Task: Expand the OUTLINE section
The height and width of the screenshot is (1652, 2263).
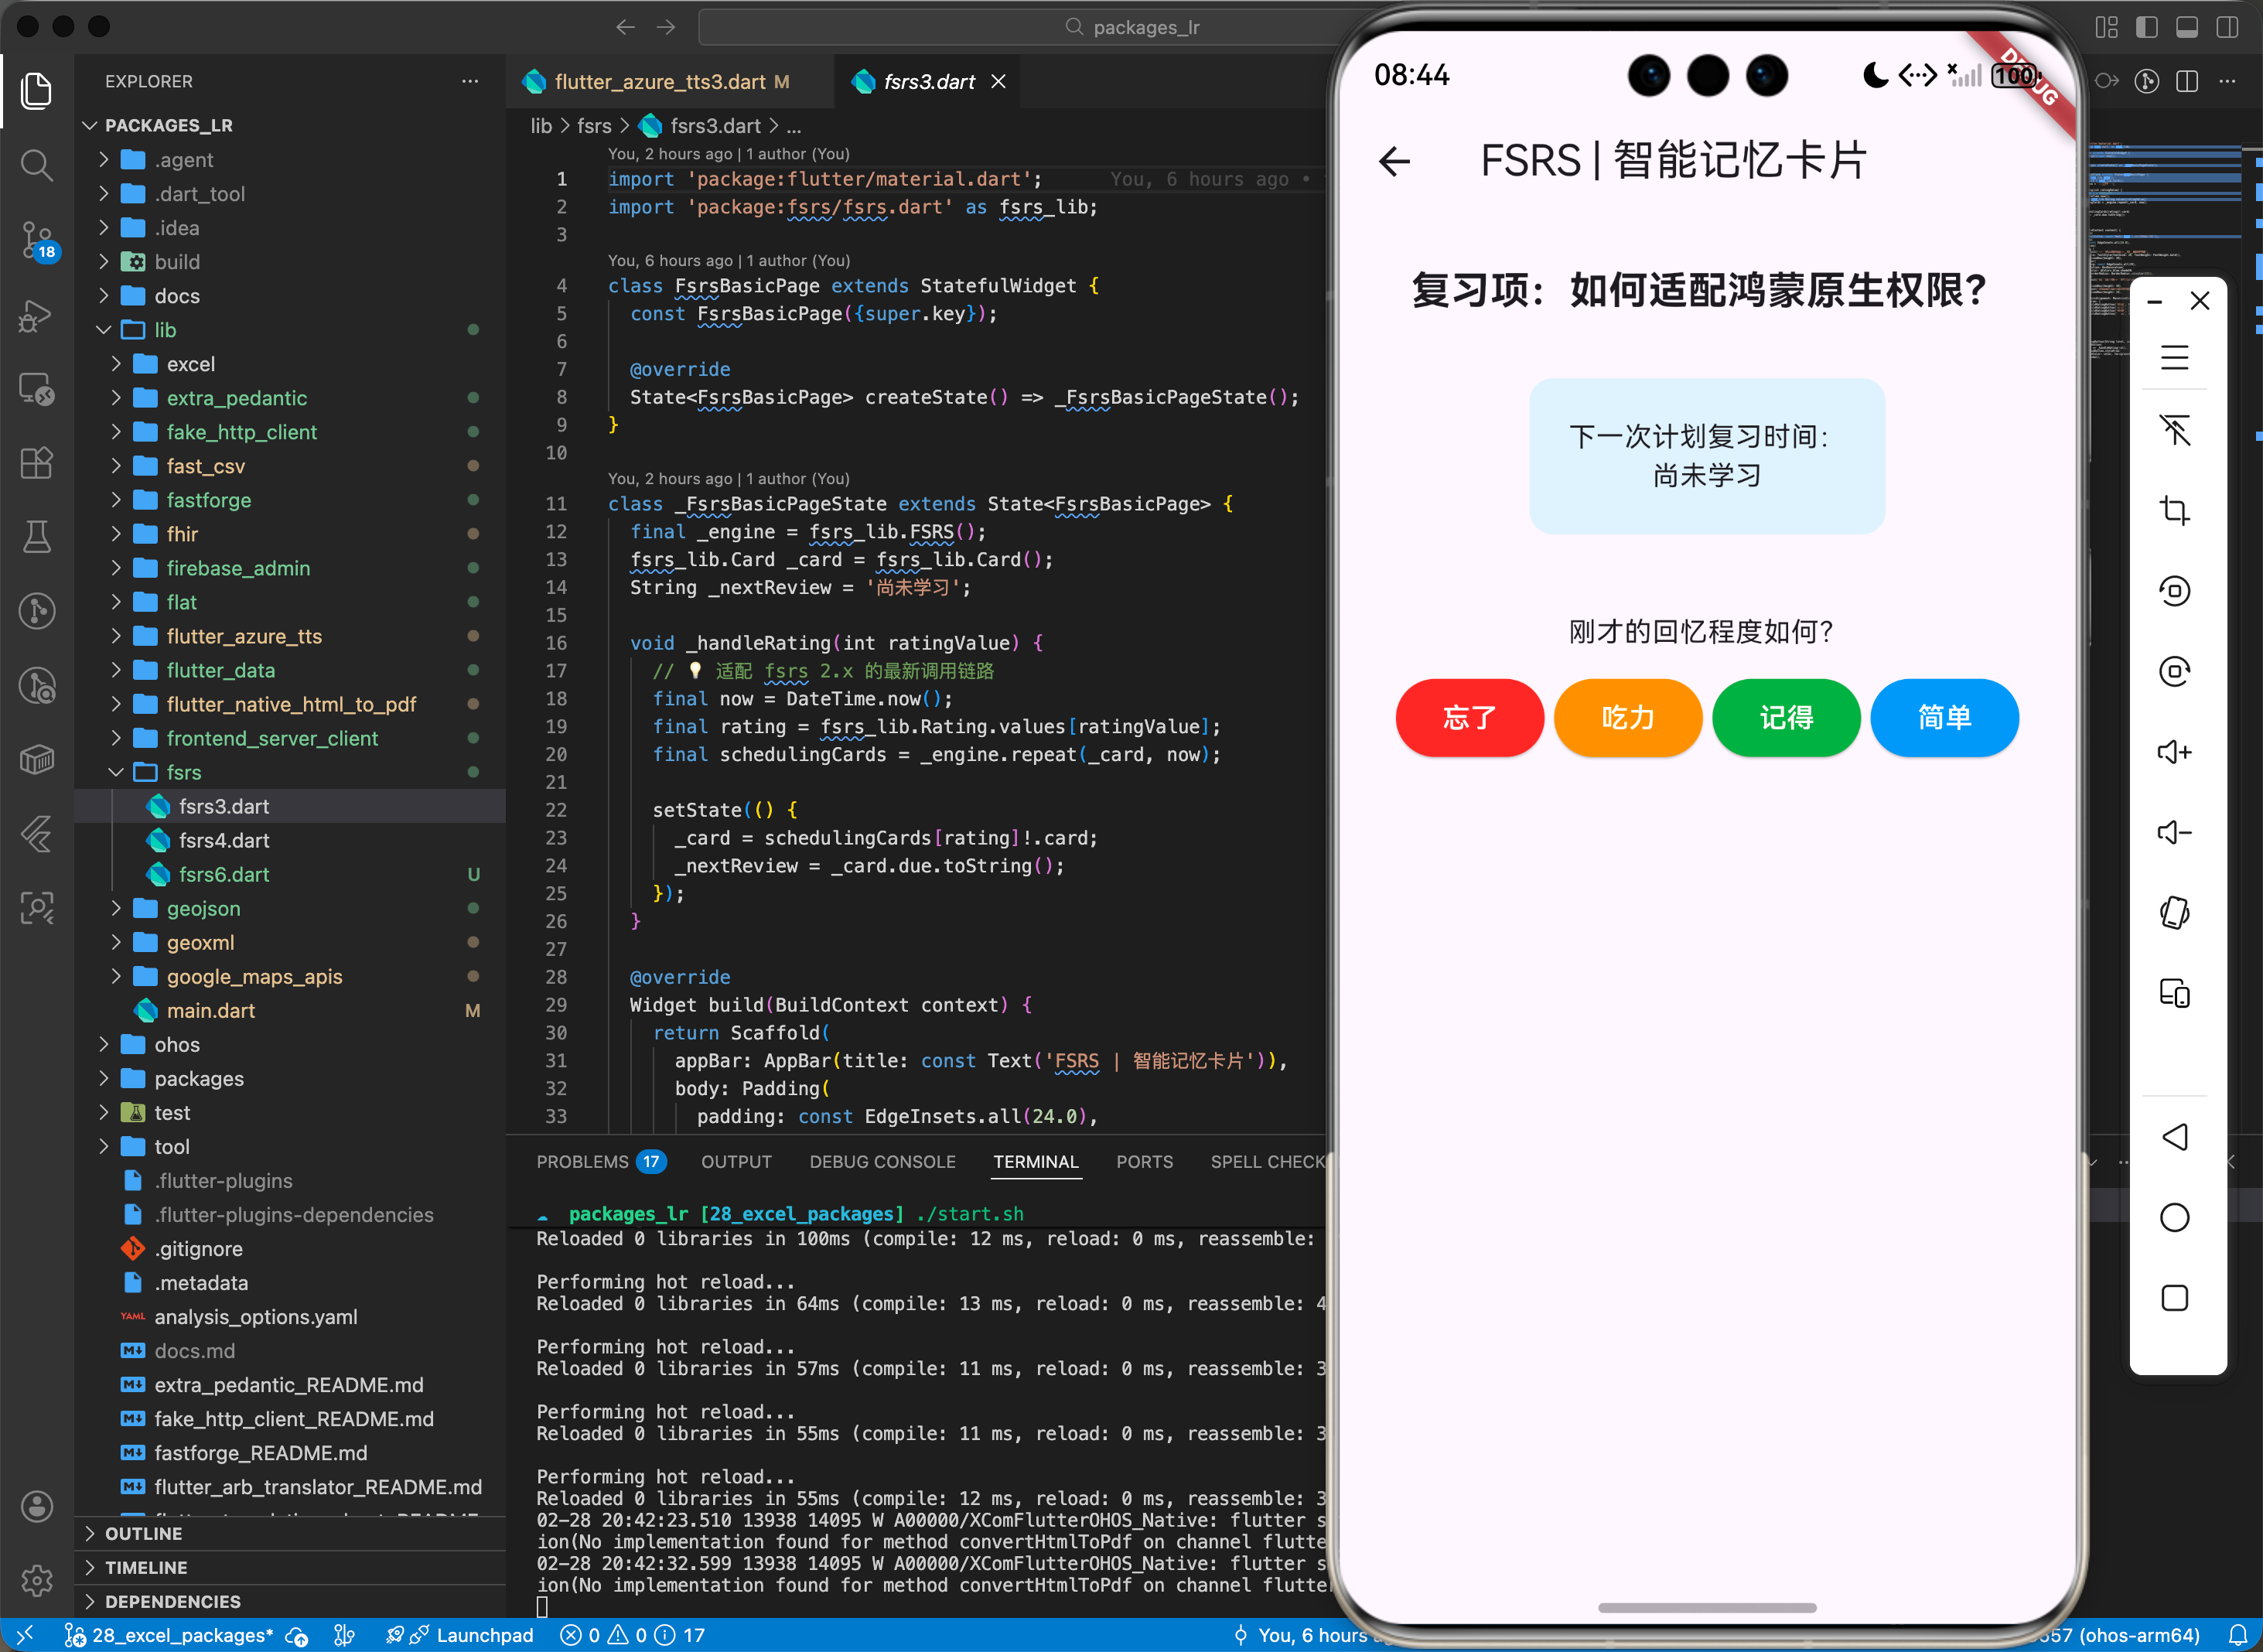Action: point(143,1533)
